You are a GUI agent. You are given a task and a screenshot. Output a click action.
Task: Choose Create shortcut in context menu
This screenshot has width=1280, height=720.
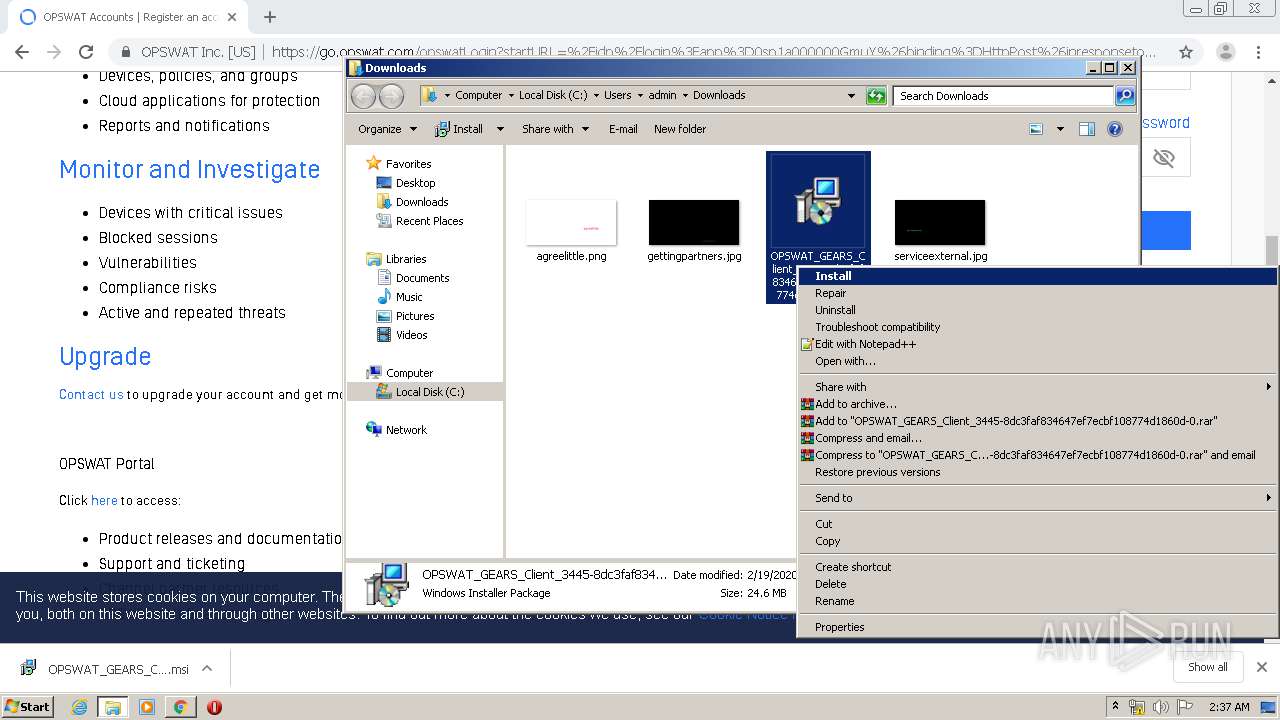1038,567
